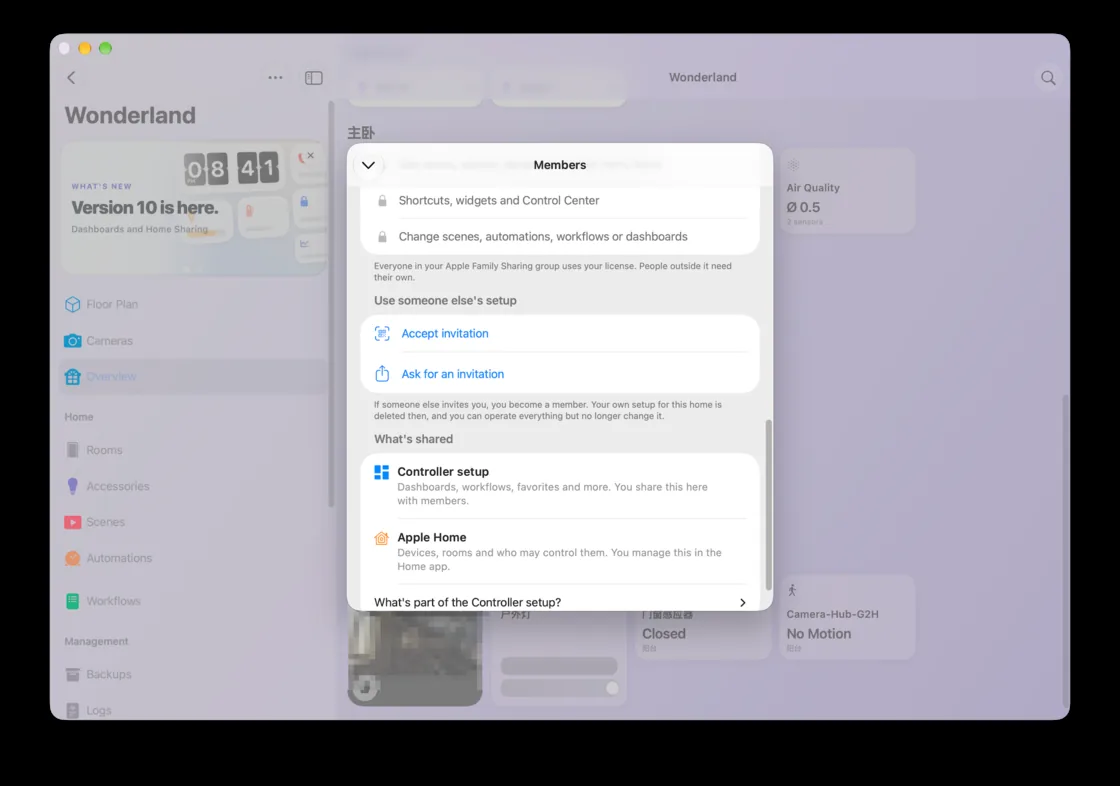This screenshot has width=1120, height=786.
Task: Click the Accept invitation scan icon
Action: click(x=382, y=334)
